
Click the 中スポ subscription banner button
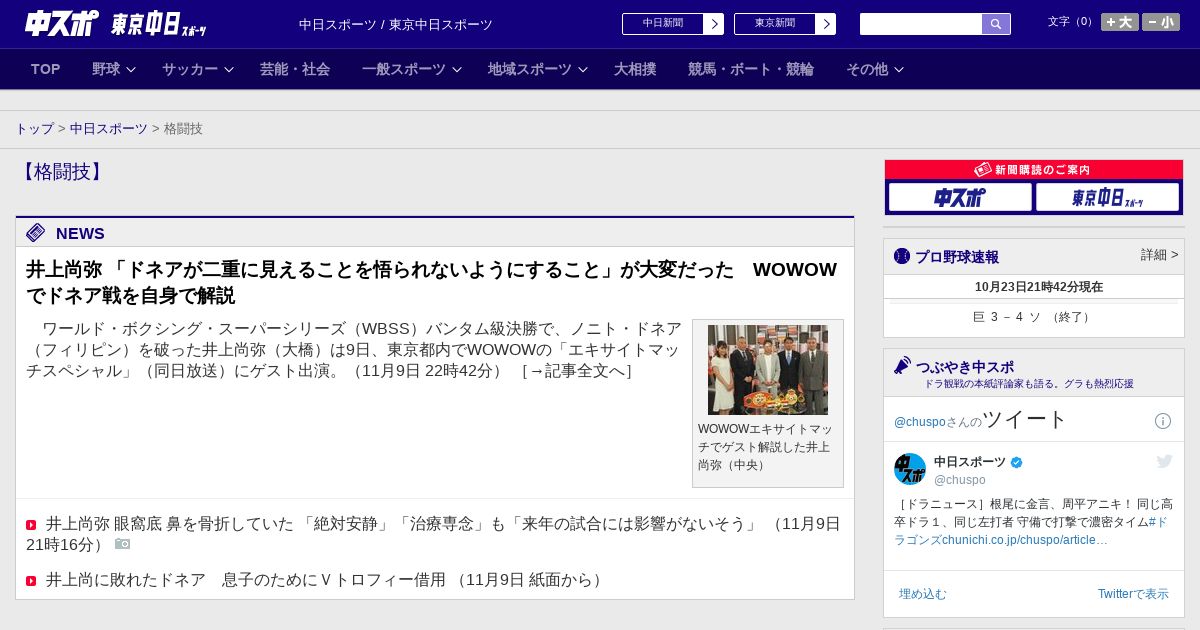click(x=960, y=197)
